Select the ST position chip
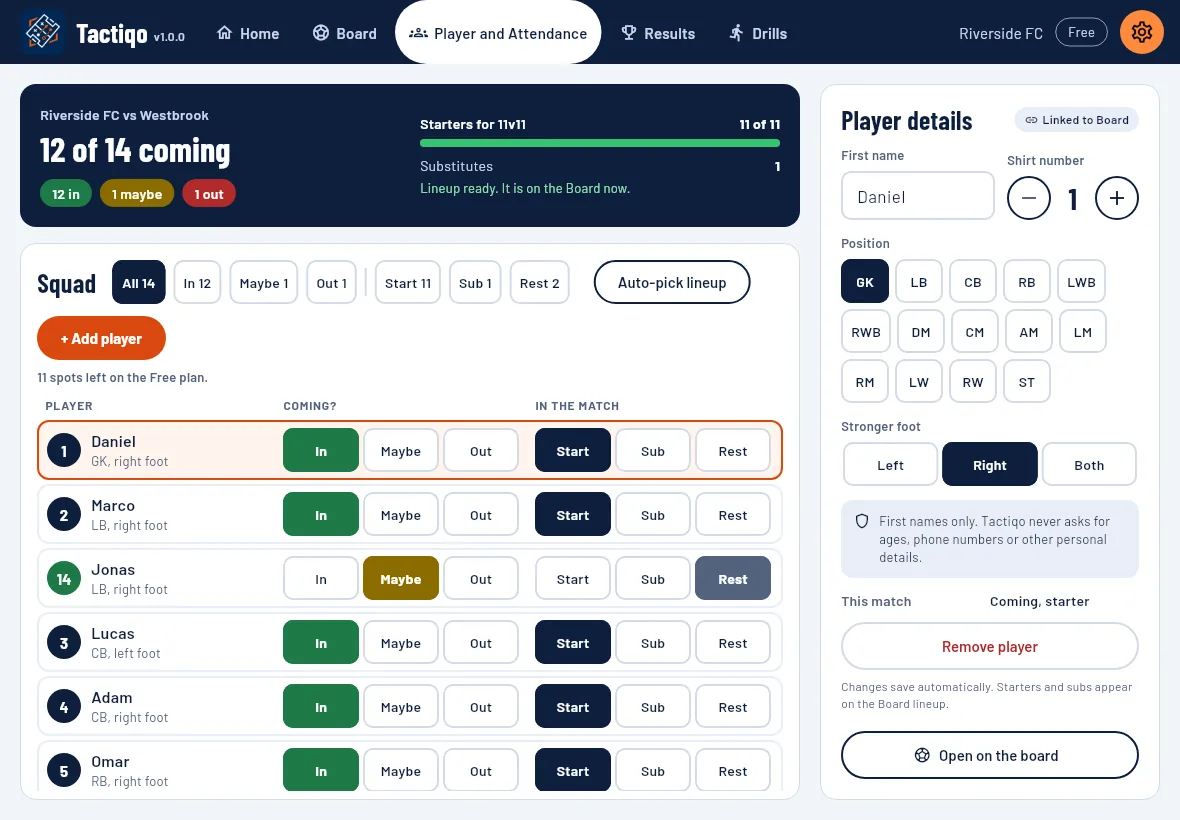 click(1026, 382)
